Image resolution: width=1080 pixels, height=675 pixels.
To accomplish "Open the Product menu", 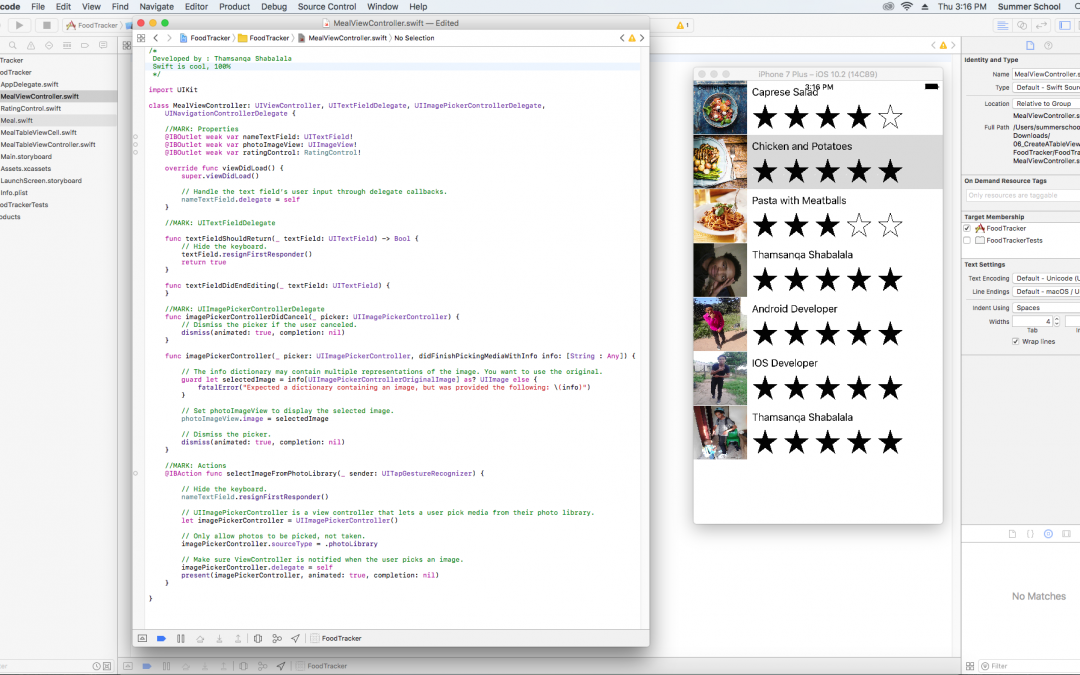I will click(x=234, y=7).
